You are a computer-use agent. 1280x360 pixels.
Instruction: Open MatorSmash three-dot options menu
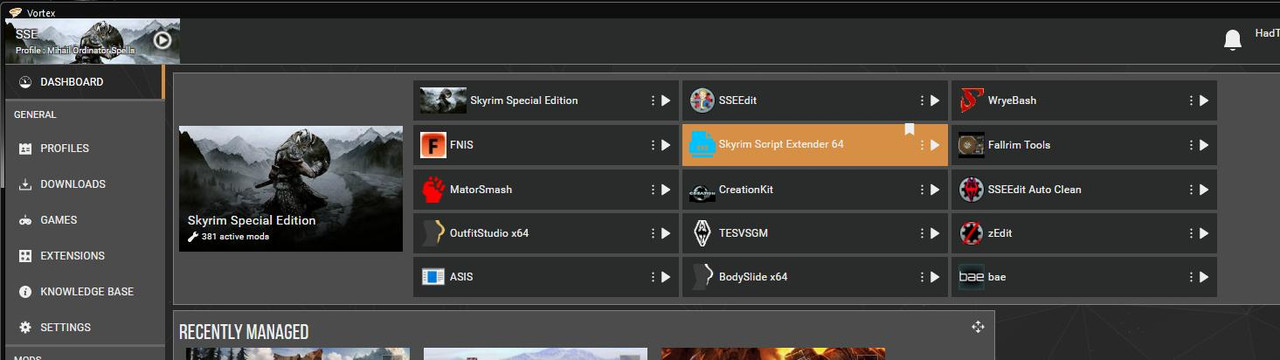[x=653, y=189]
